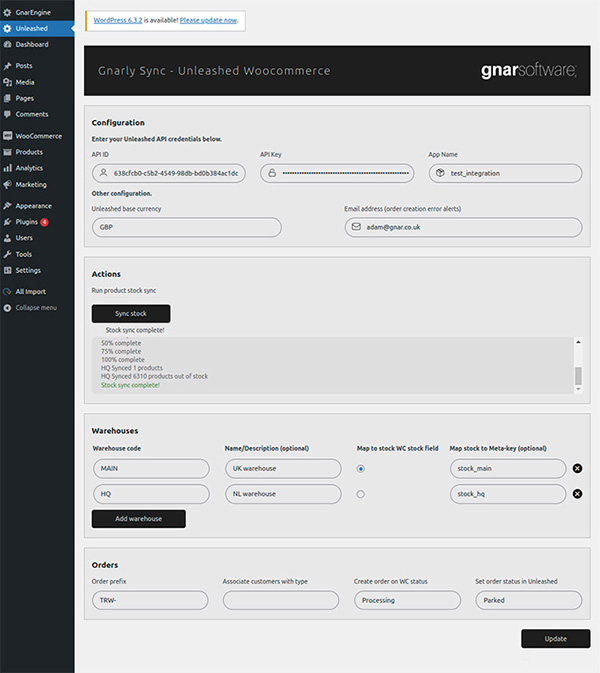Click the Posts pushpin icon in sidebar
This screenshot has height=673, width=600.
click(x=8, y=65)
